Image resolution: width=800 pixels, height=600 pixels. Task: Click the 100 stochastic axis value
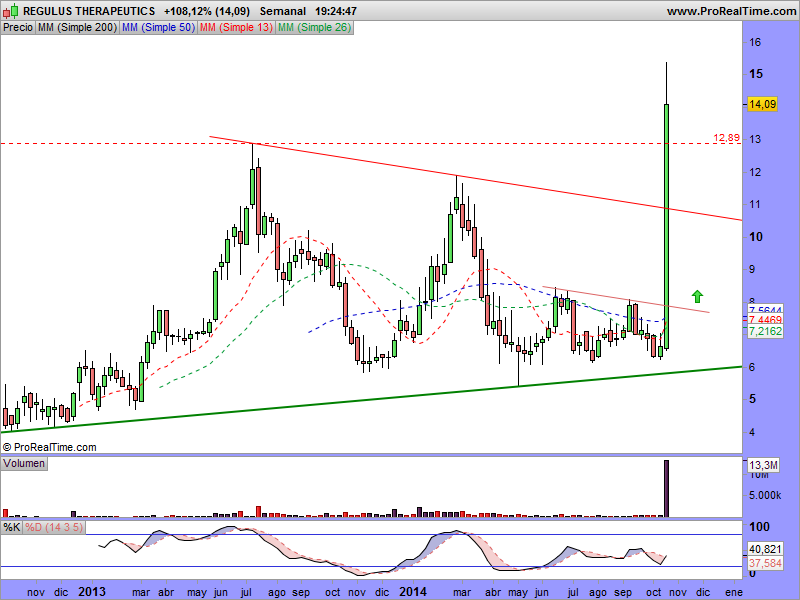tap(758, 527)
